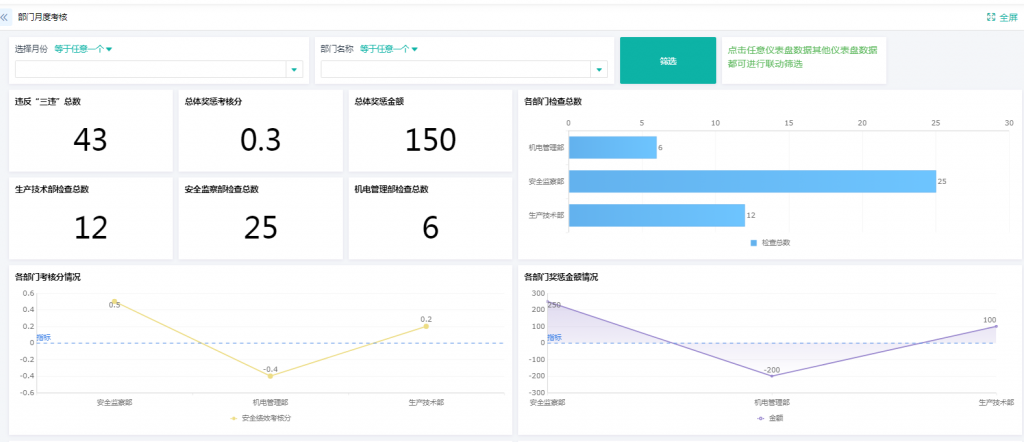
Task: Click the 总体奖惩考核分 value 0.3
Action: tap(260, 140)
